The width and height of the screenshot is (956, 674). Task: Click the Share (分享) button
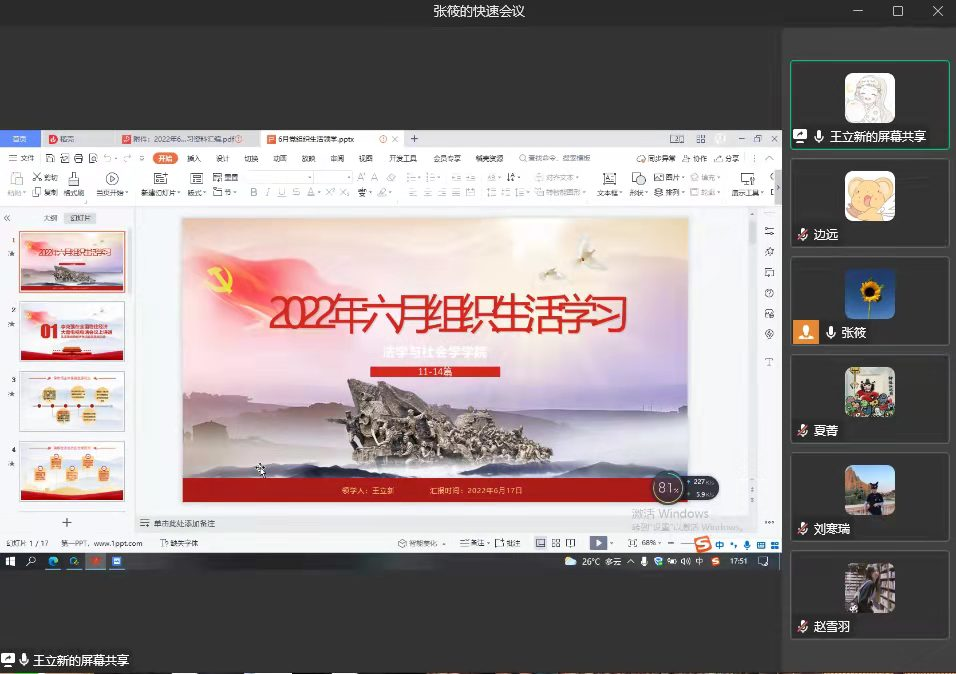(x=729, y=158)
